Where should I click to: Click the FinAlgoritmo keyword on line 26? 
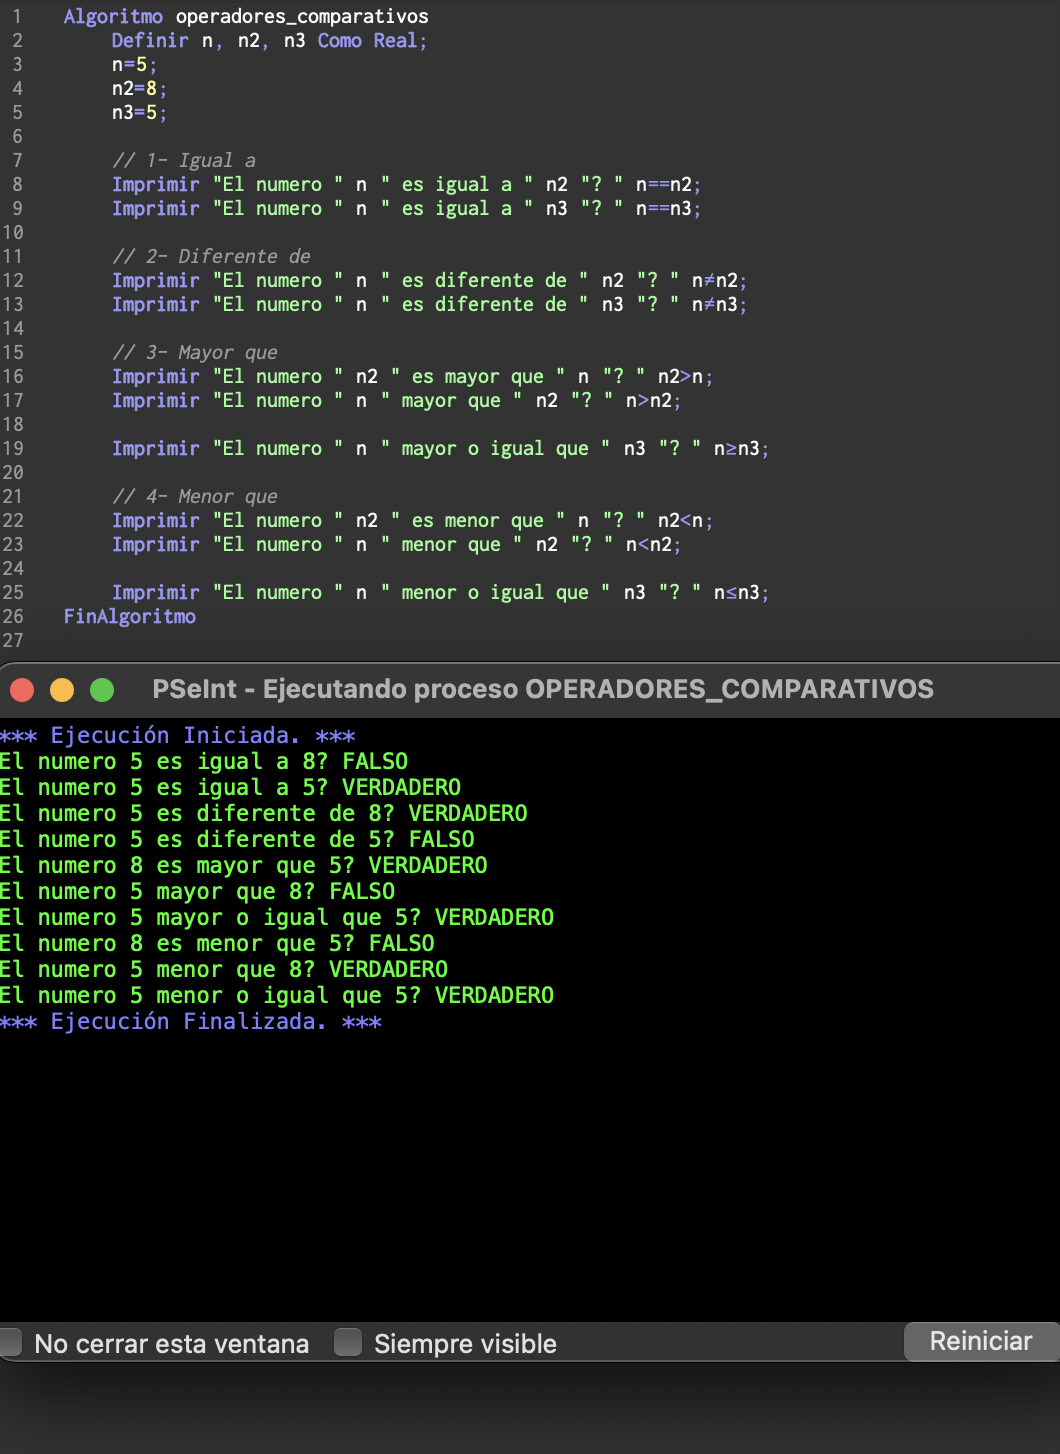click(x=129, y=617)
